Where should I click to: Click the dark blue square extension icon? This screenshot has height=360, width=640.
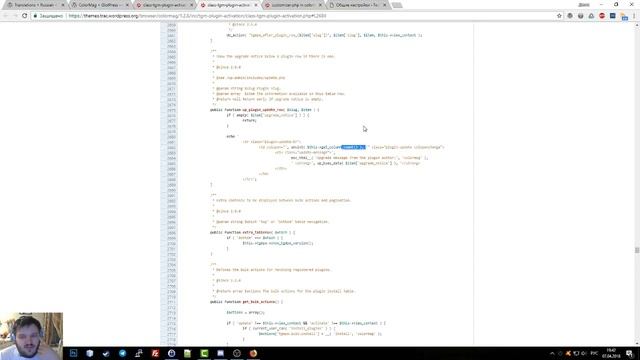point(613,16)
